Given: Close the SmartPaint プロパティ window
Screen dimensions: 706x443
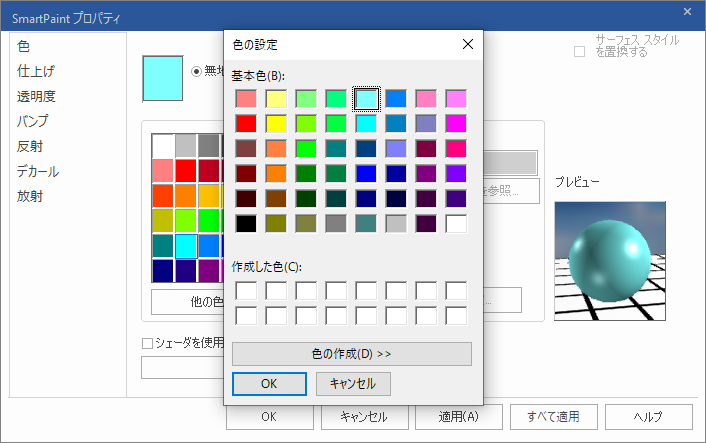Looking at the screenshot, I should point(687,12).
